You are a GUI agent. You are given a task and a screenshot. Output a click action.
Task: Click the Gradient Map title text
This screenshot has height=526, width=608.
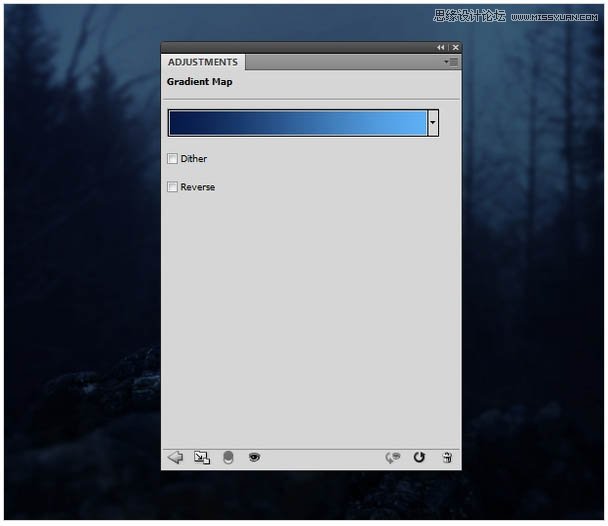tap(199, 82)
